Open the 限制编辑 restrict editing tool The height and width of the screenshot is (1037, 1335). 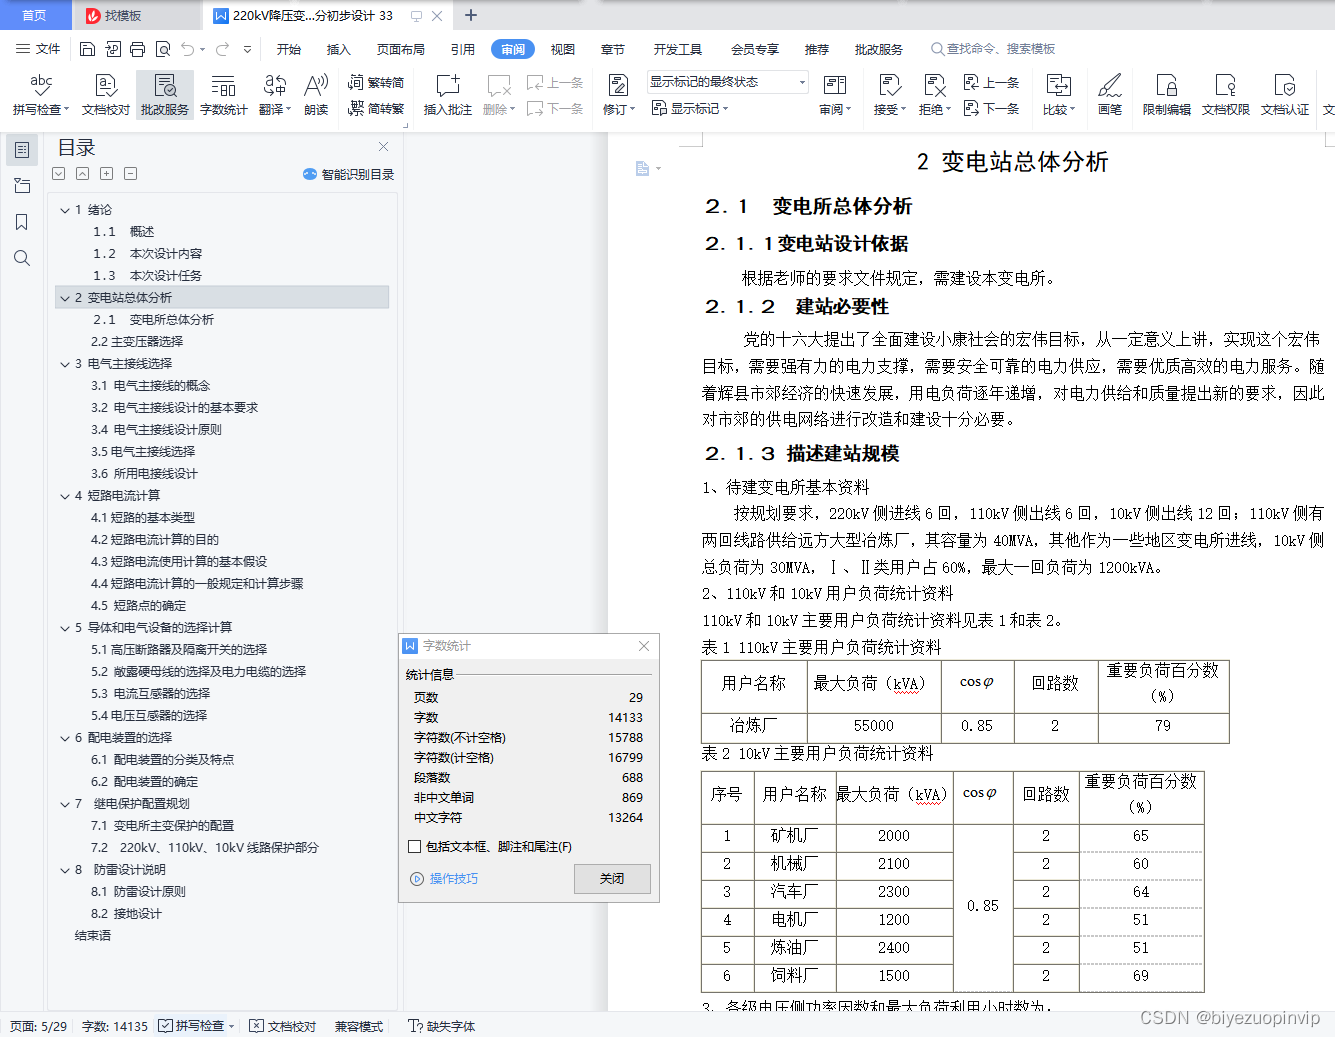[1167, 95]
